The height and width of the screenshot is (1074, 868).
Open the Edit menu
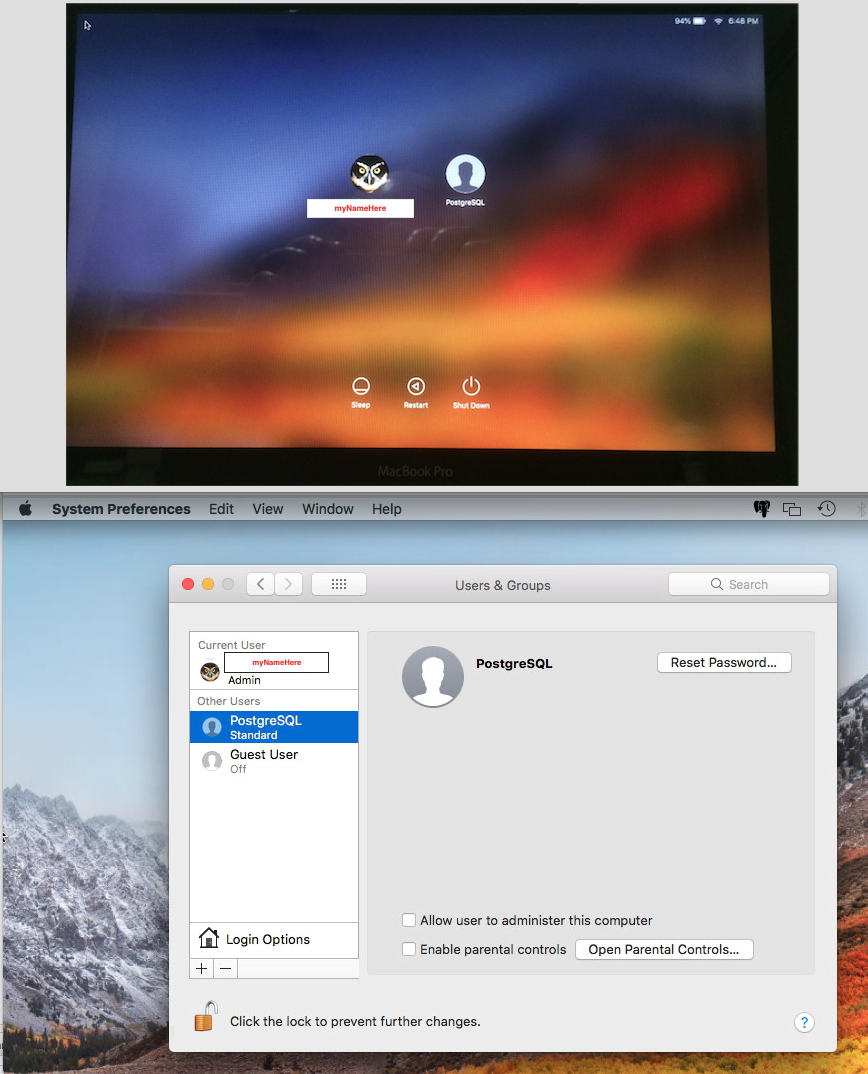(x=221, y=509)
